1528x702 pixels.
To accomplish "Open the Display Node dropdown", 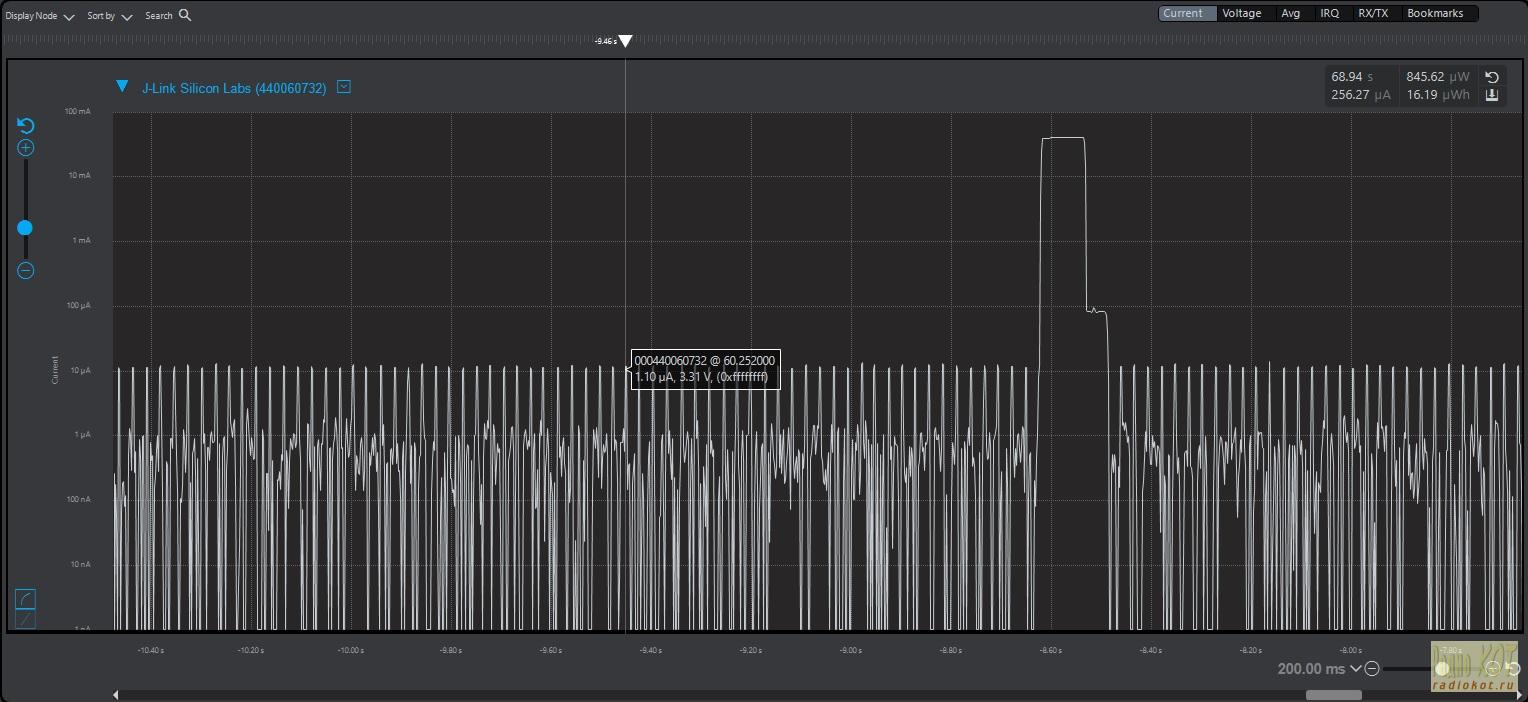I will tap(69, 17).
